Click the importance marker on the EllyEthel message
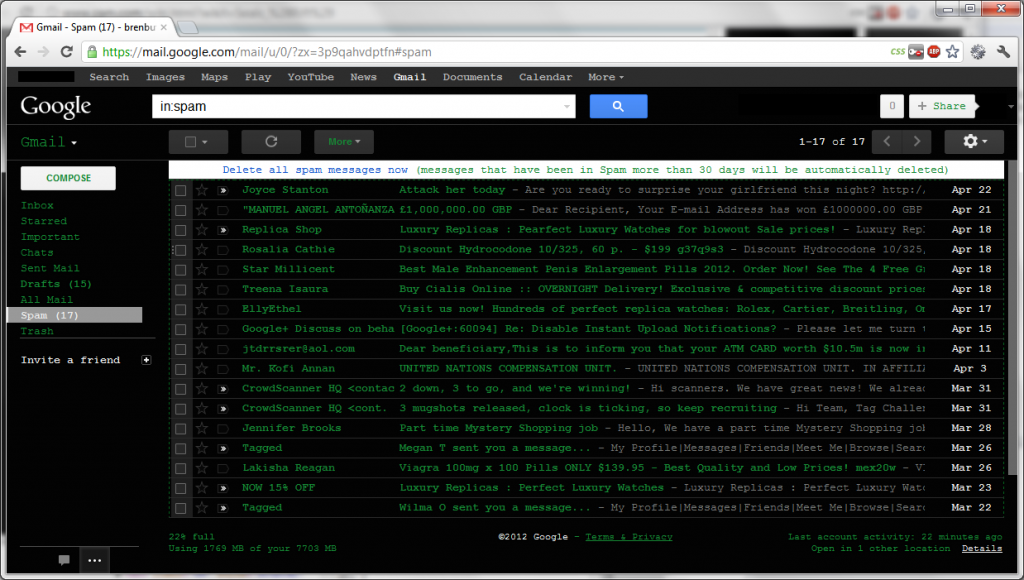The height and width of the screenshot is (580, 1024). 223,310
